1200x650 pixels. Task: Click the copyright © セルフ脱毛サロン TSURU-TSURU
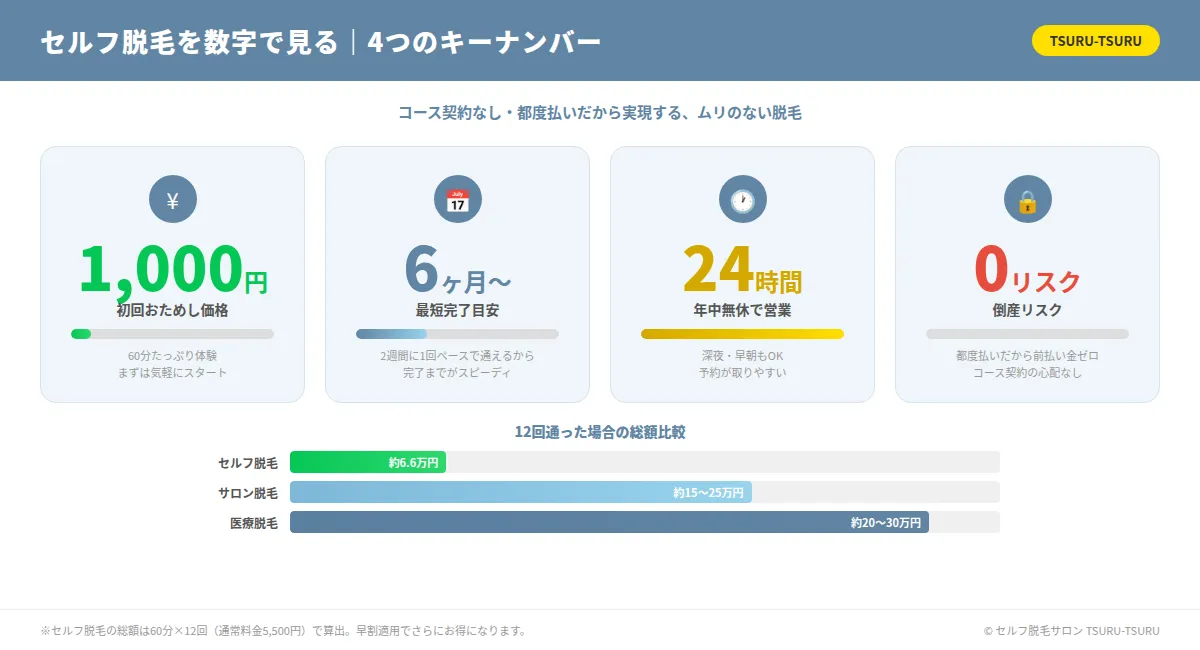pos(1072,631)
